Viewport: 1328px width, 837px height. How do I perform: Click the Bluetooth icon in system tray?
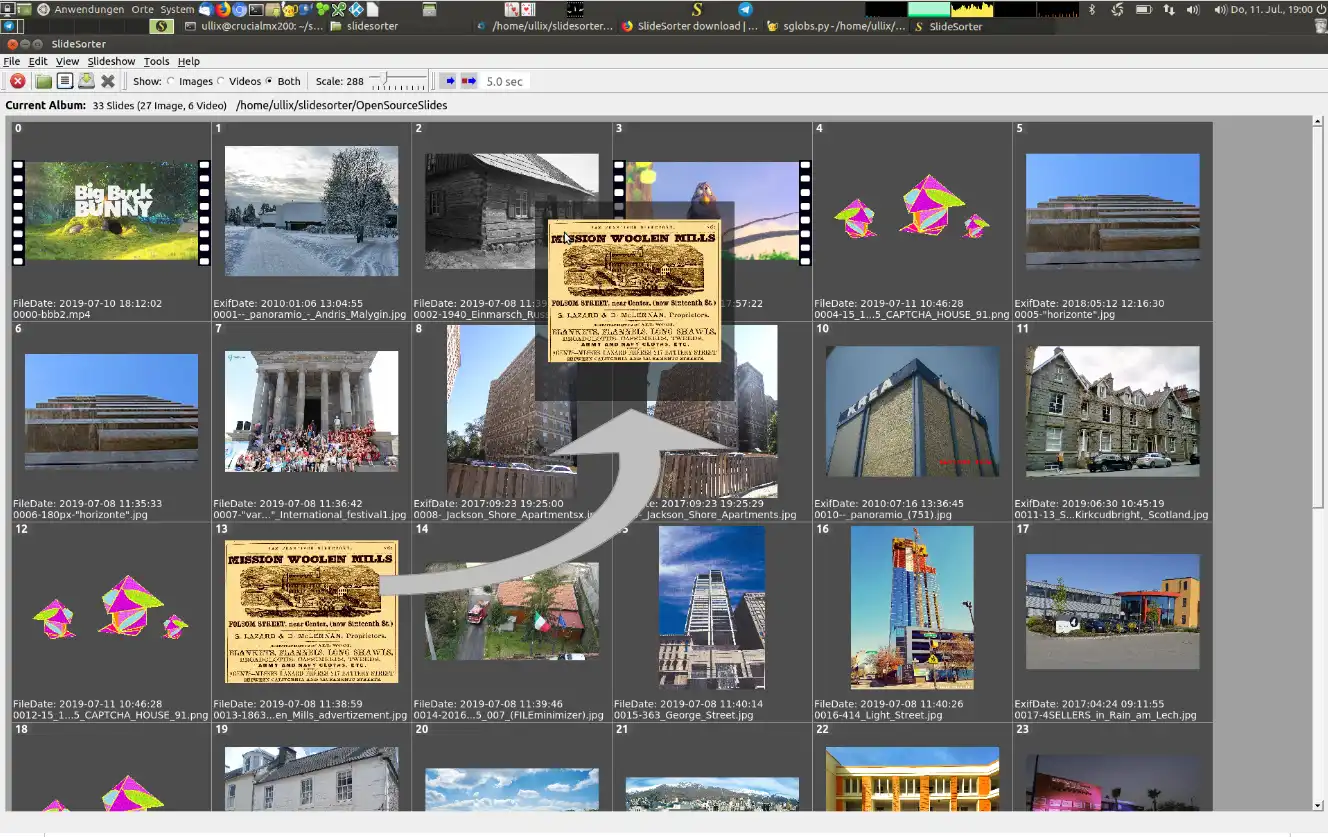(1092, 9)
